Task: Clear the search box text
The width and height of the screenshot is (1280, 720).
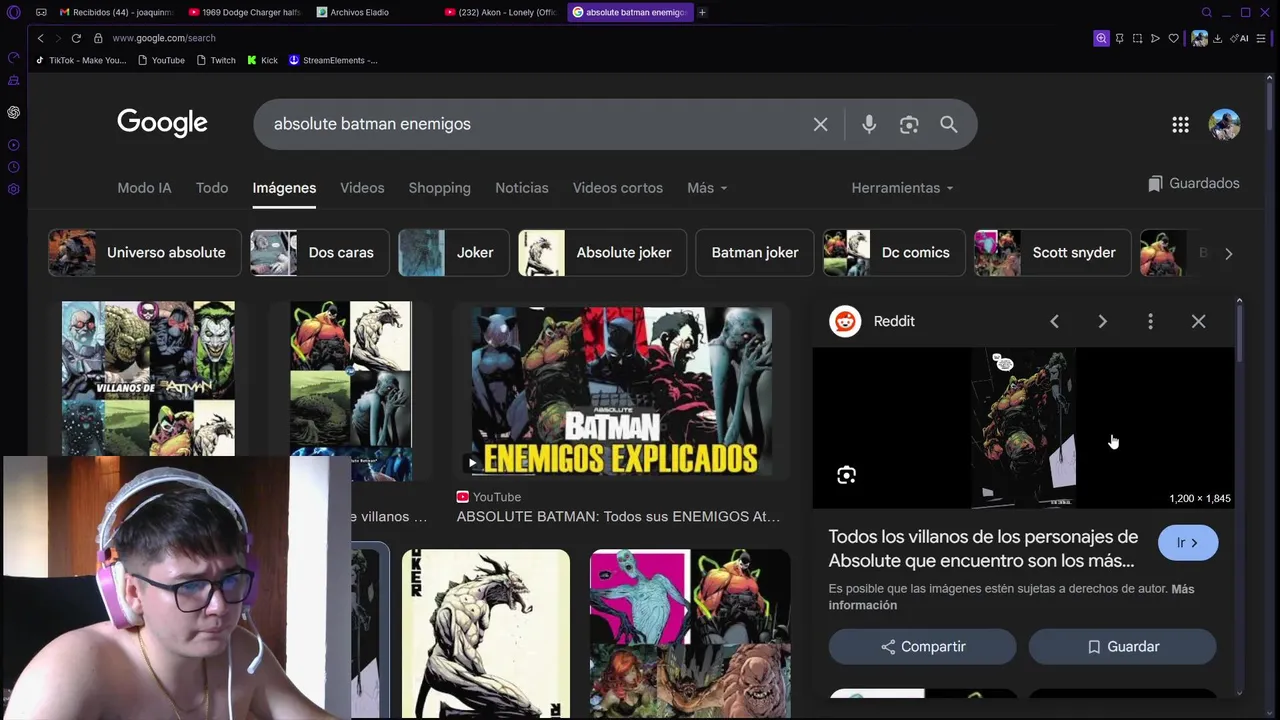Action: (x=820, y=124)
